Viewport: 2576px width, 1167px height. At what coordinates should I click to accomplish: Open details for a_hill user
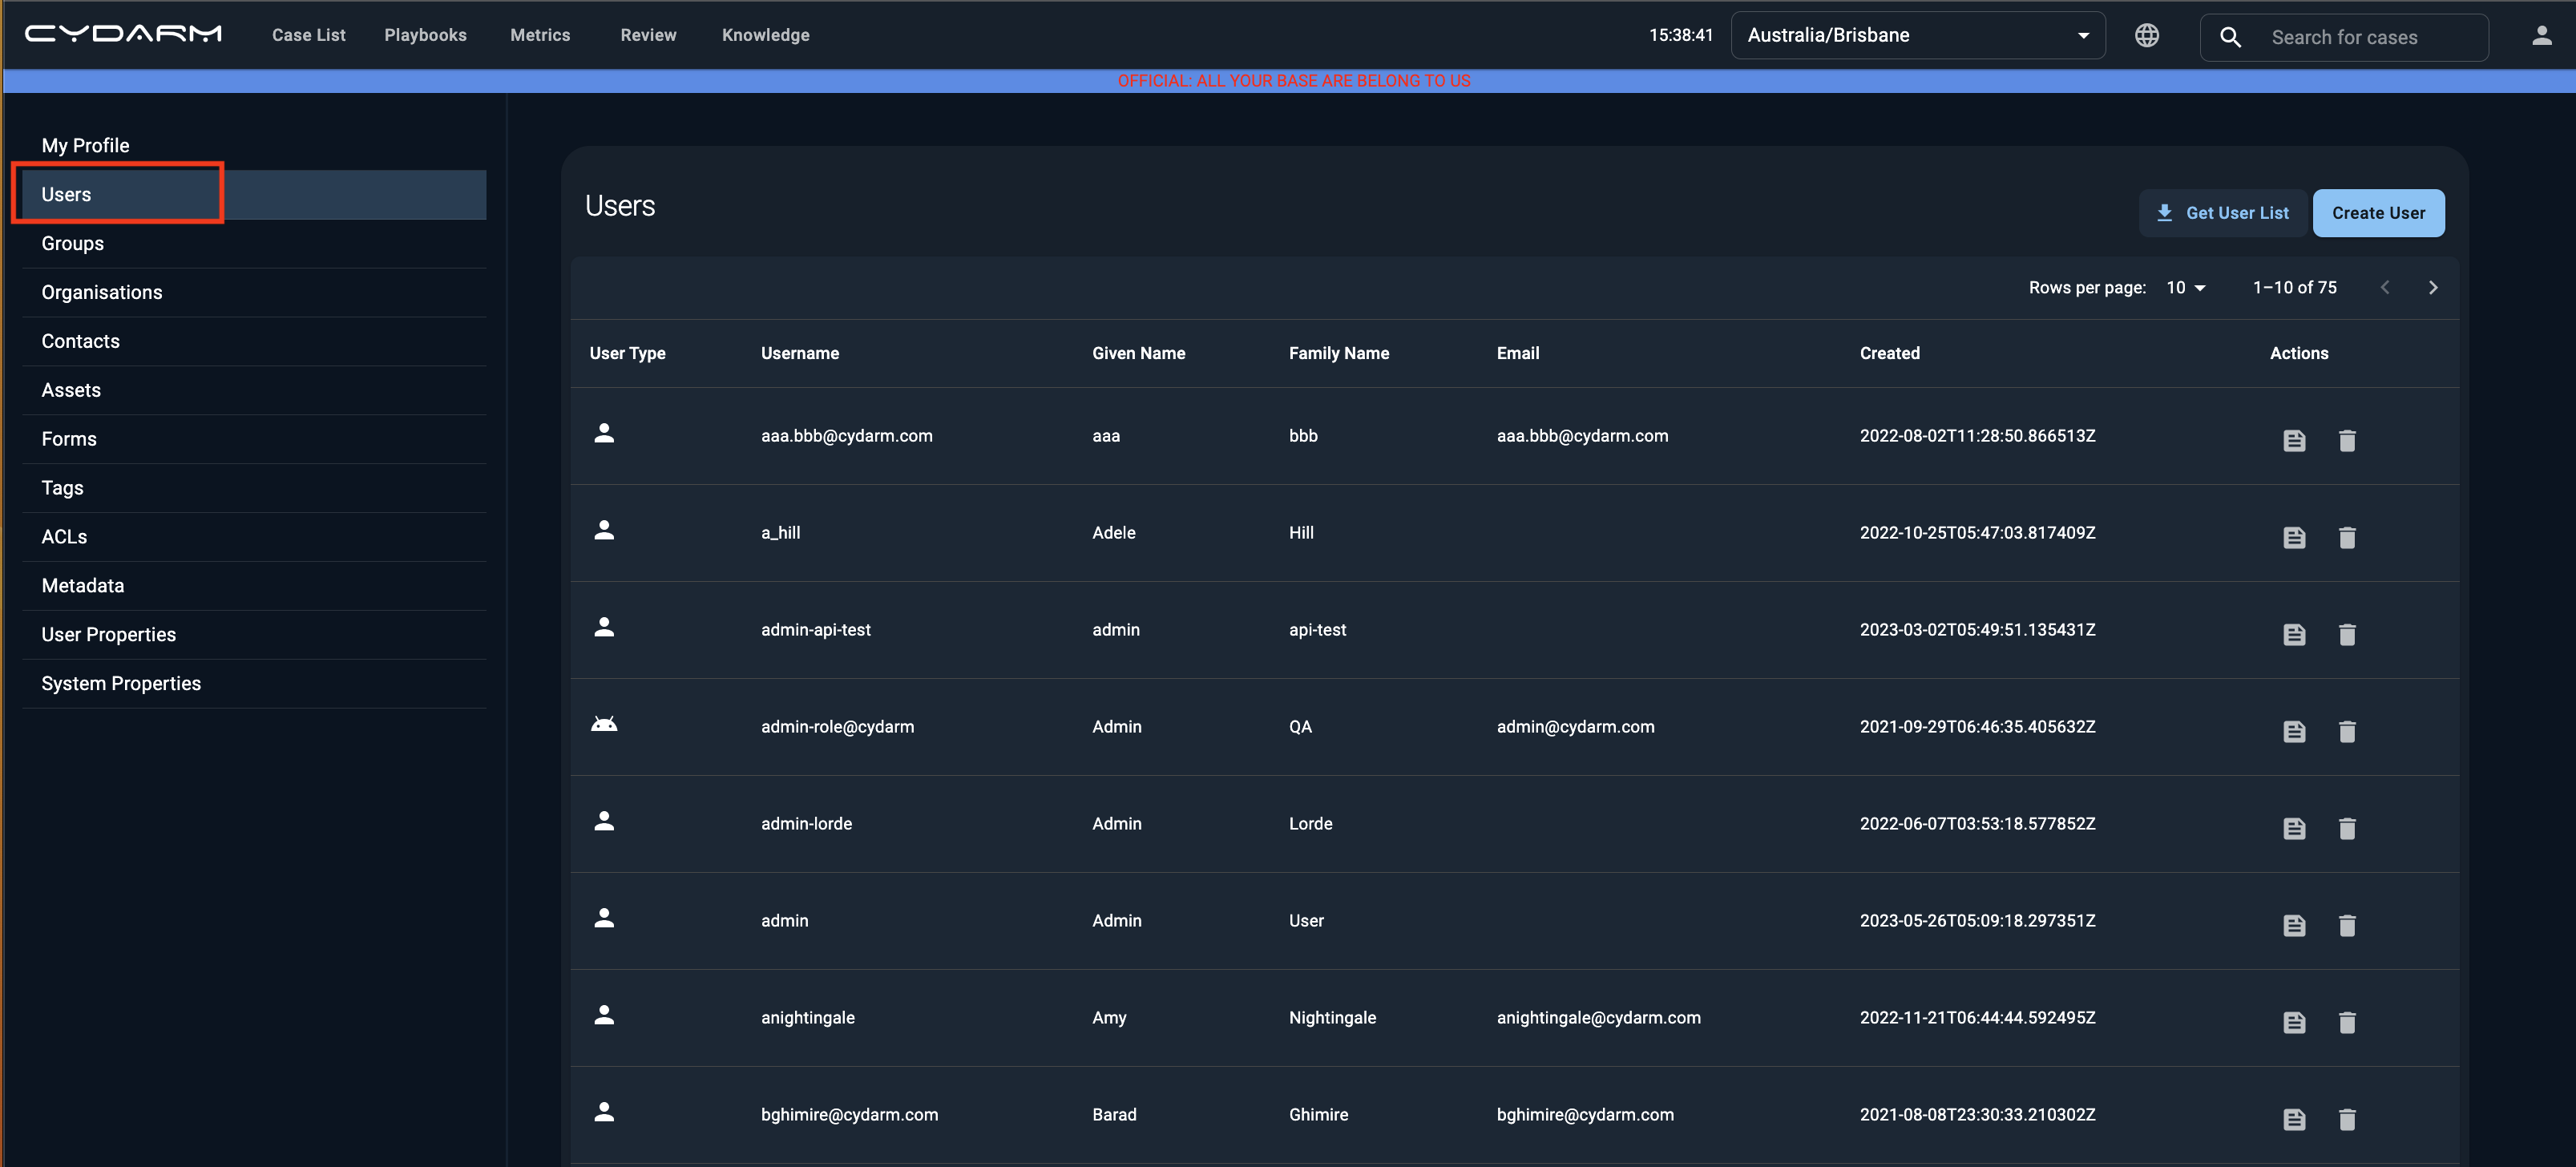tap(2294, 538)
